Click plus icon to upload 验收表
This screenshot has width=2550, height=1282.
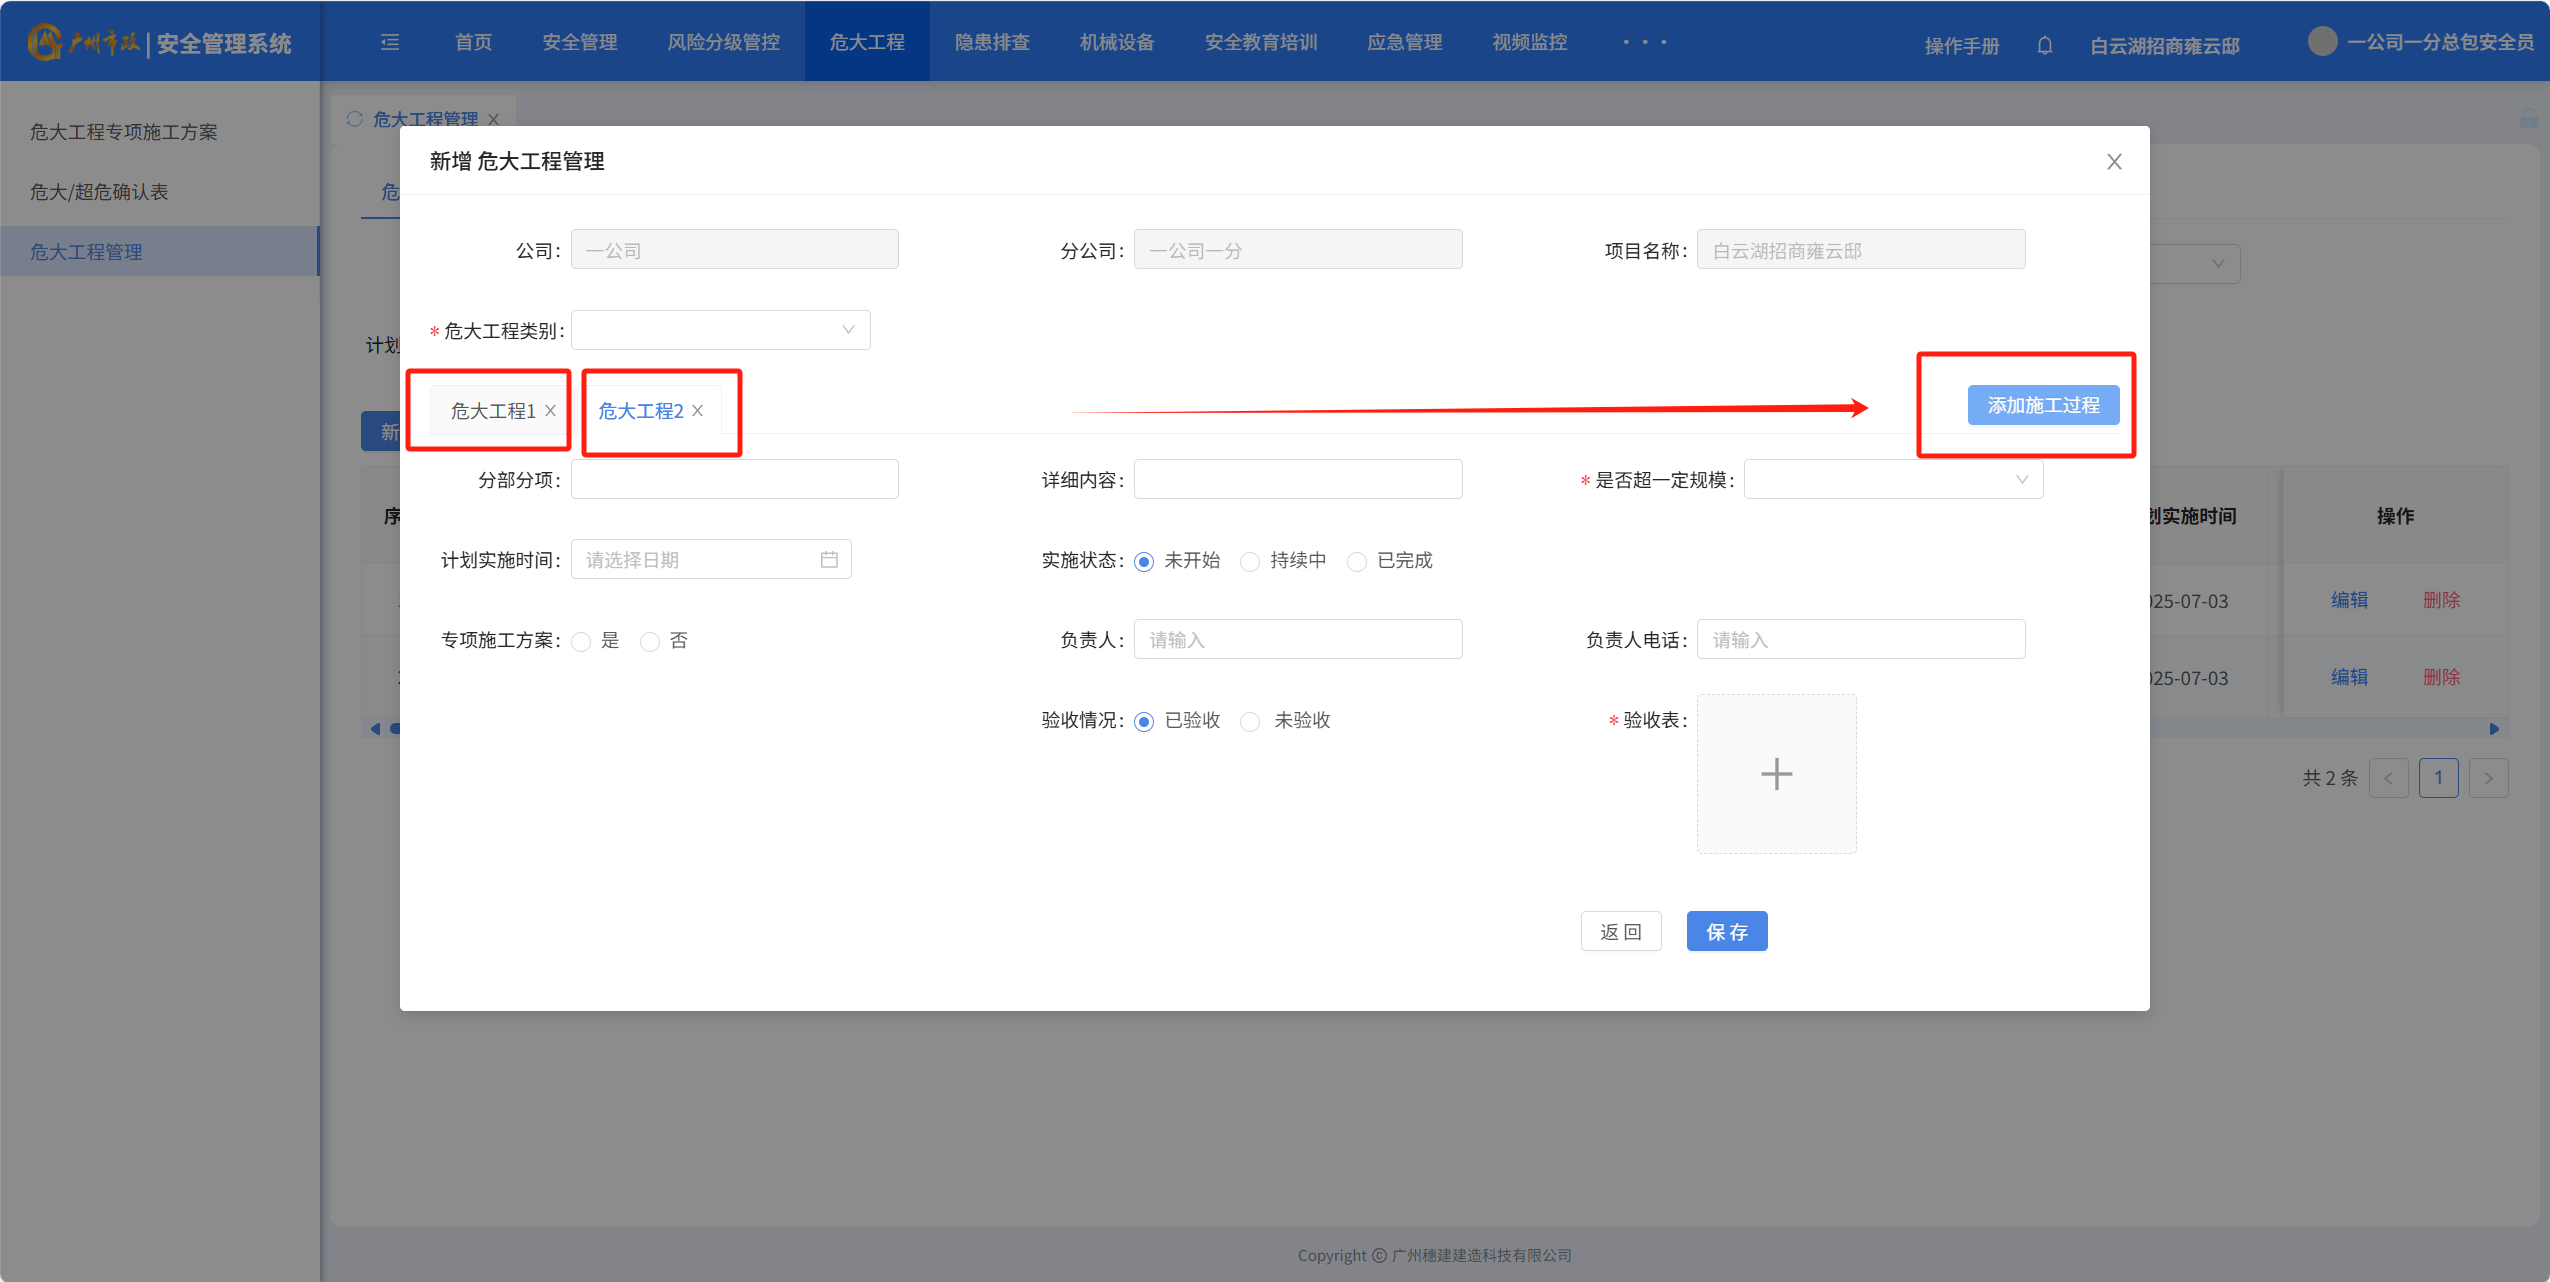(x=1776, y=774)
